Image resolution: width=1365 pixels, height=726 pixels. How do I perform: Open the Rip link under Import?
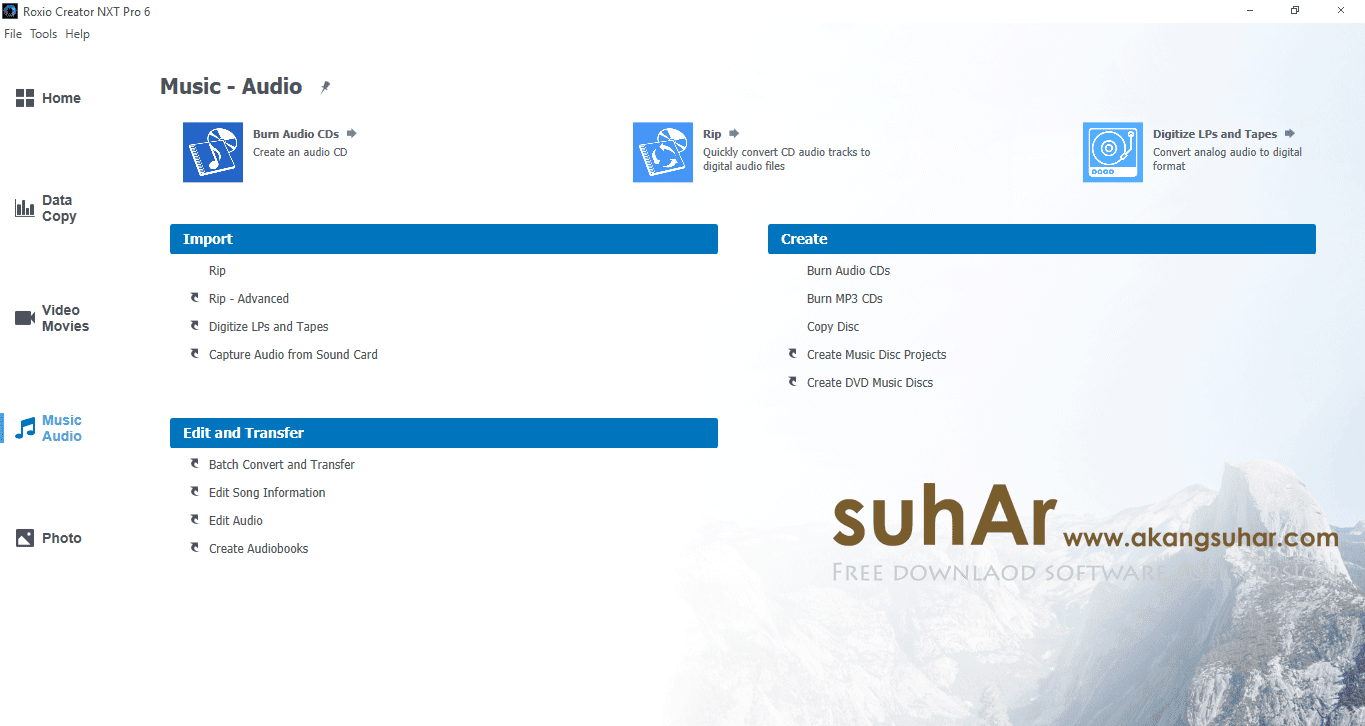tap(217, 271)
